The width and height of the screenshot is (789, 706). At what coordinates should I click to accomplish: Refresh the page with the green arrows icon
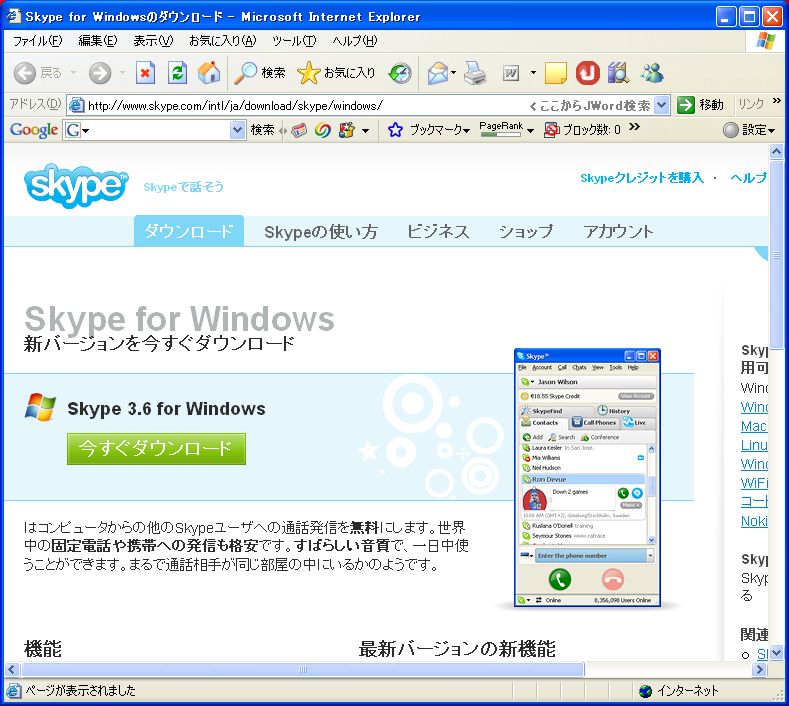coord(177,73)
